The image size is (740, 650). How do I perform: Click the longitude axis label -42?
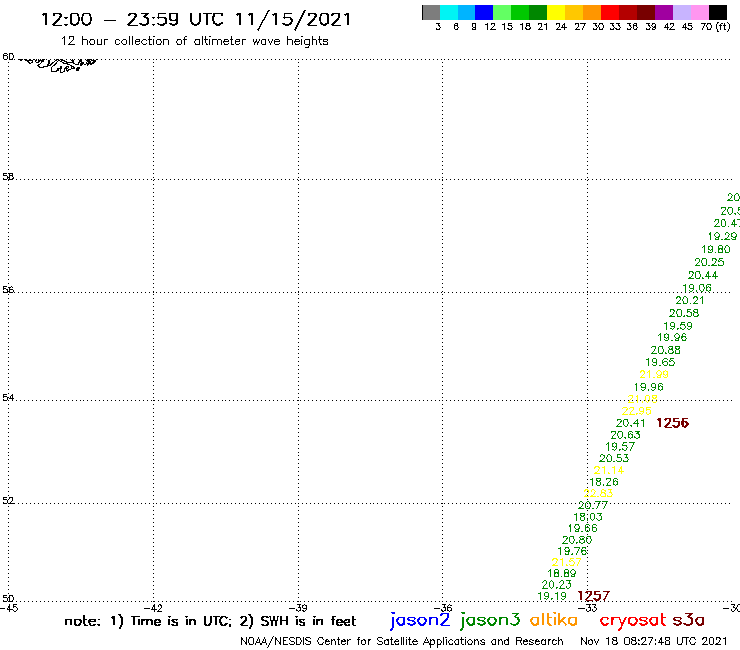[x=153, y=608]
